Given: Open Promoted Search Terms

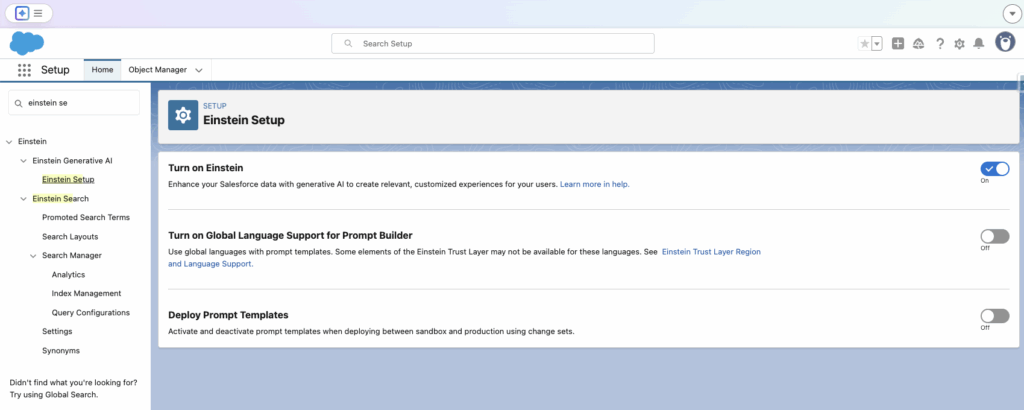Looking at the screenshot, I should coord(86,217).
